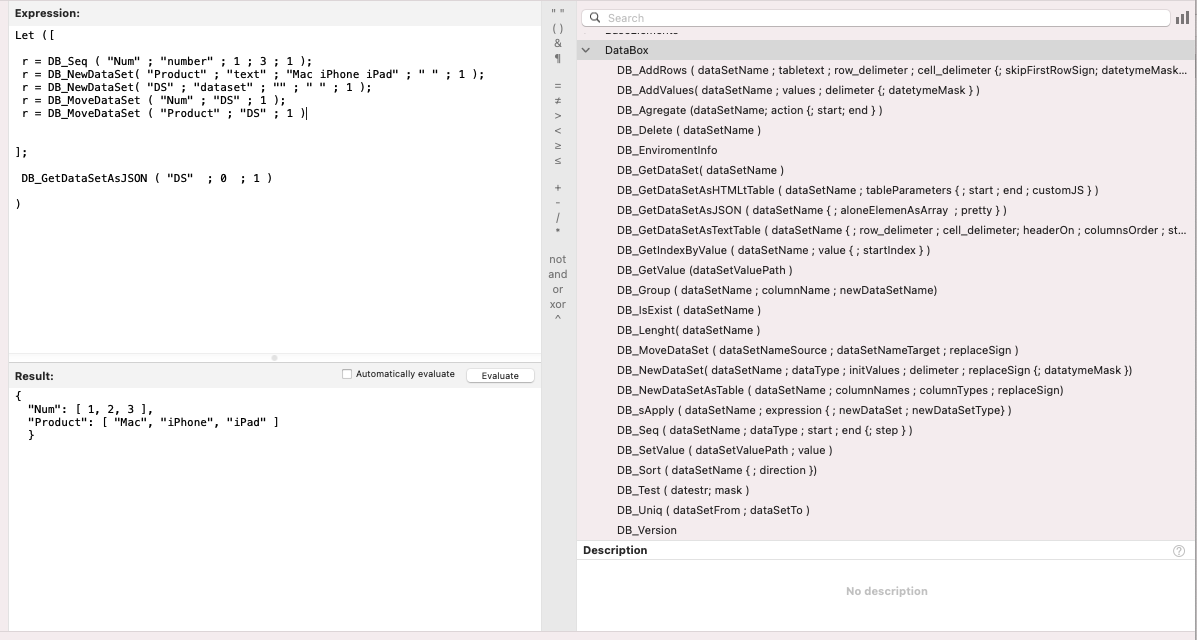Pick the DB_Version function entry
This screenshot has height=640, width=1197.
646,530
